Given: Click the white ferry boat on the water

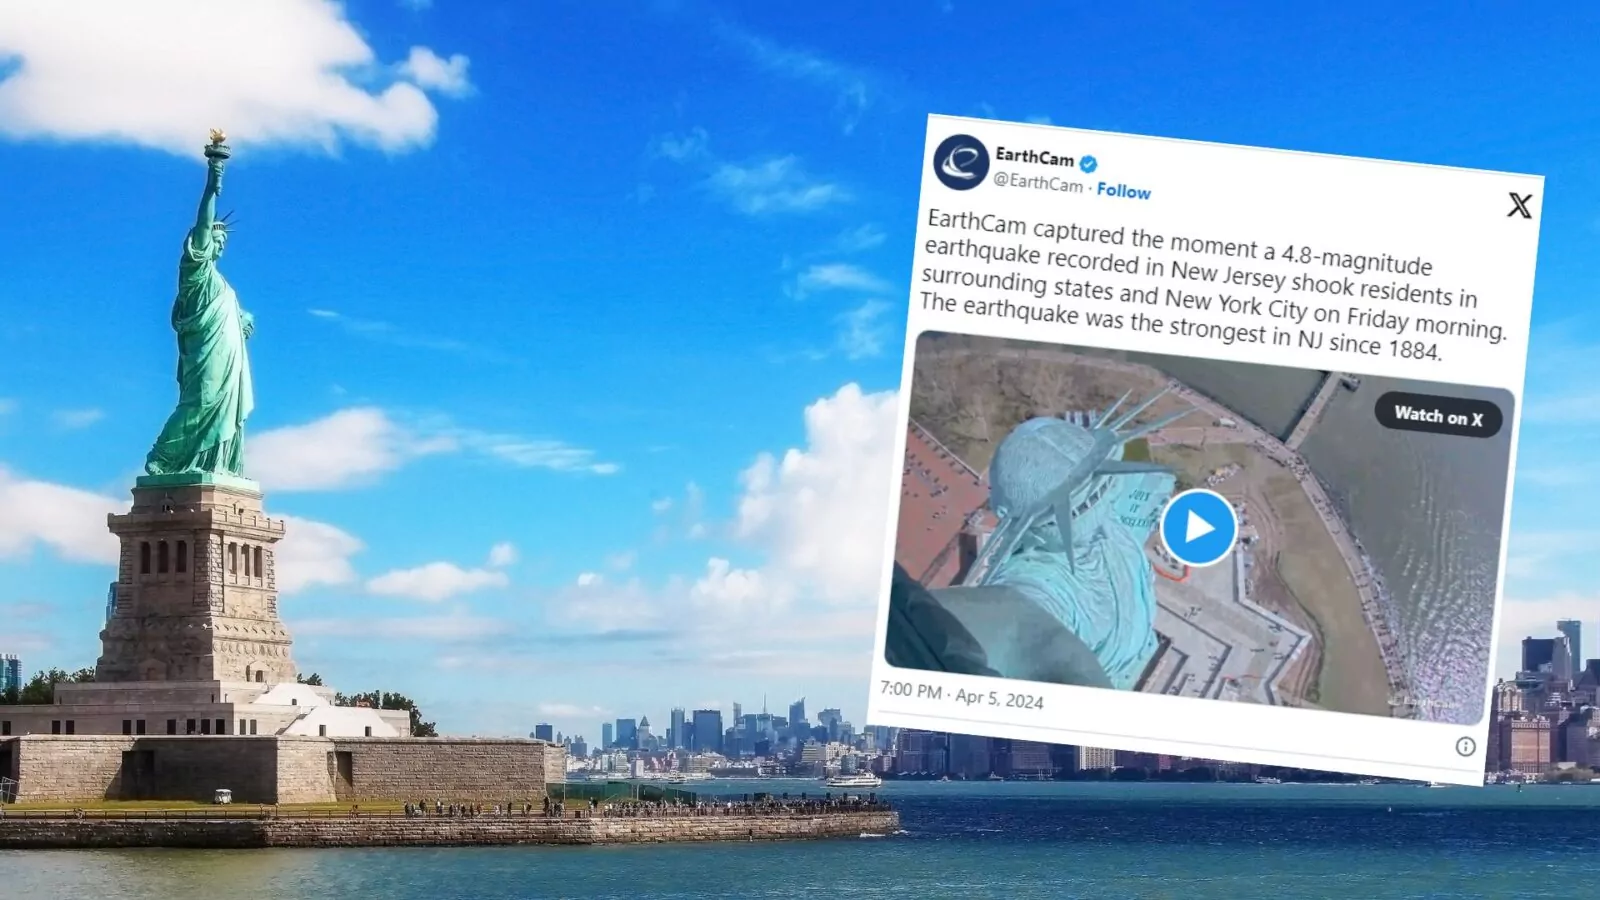Looking at the screenshot, I should click(853, 780).
